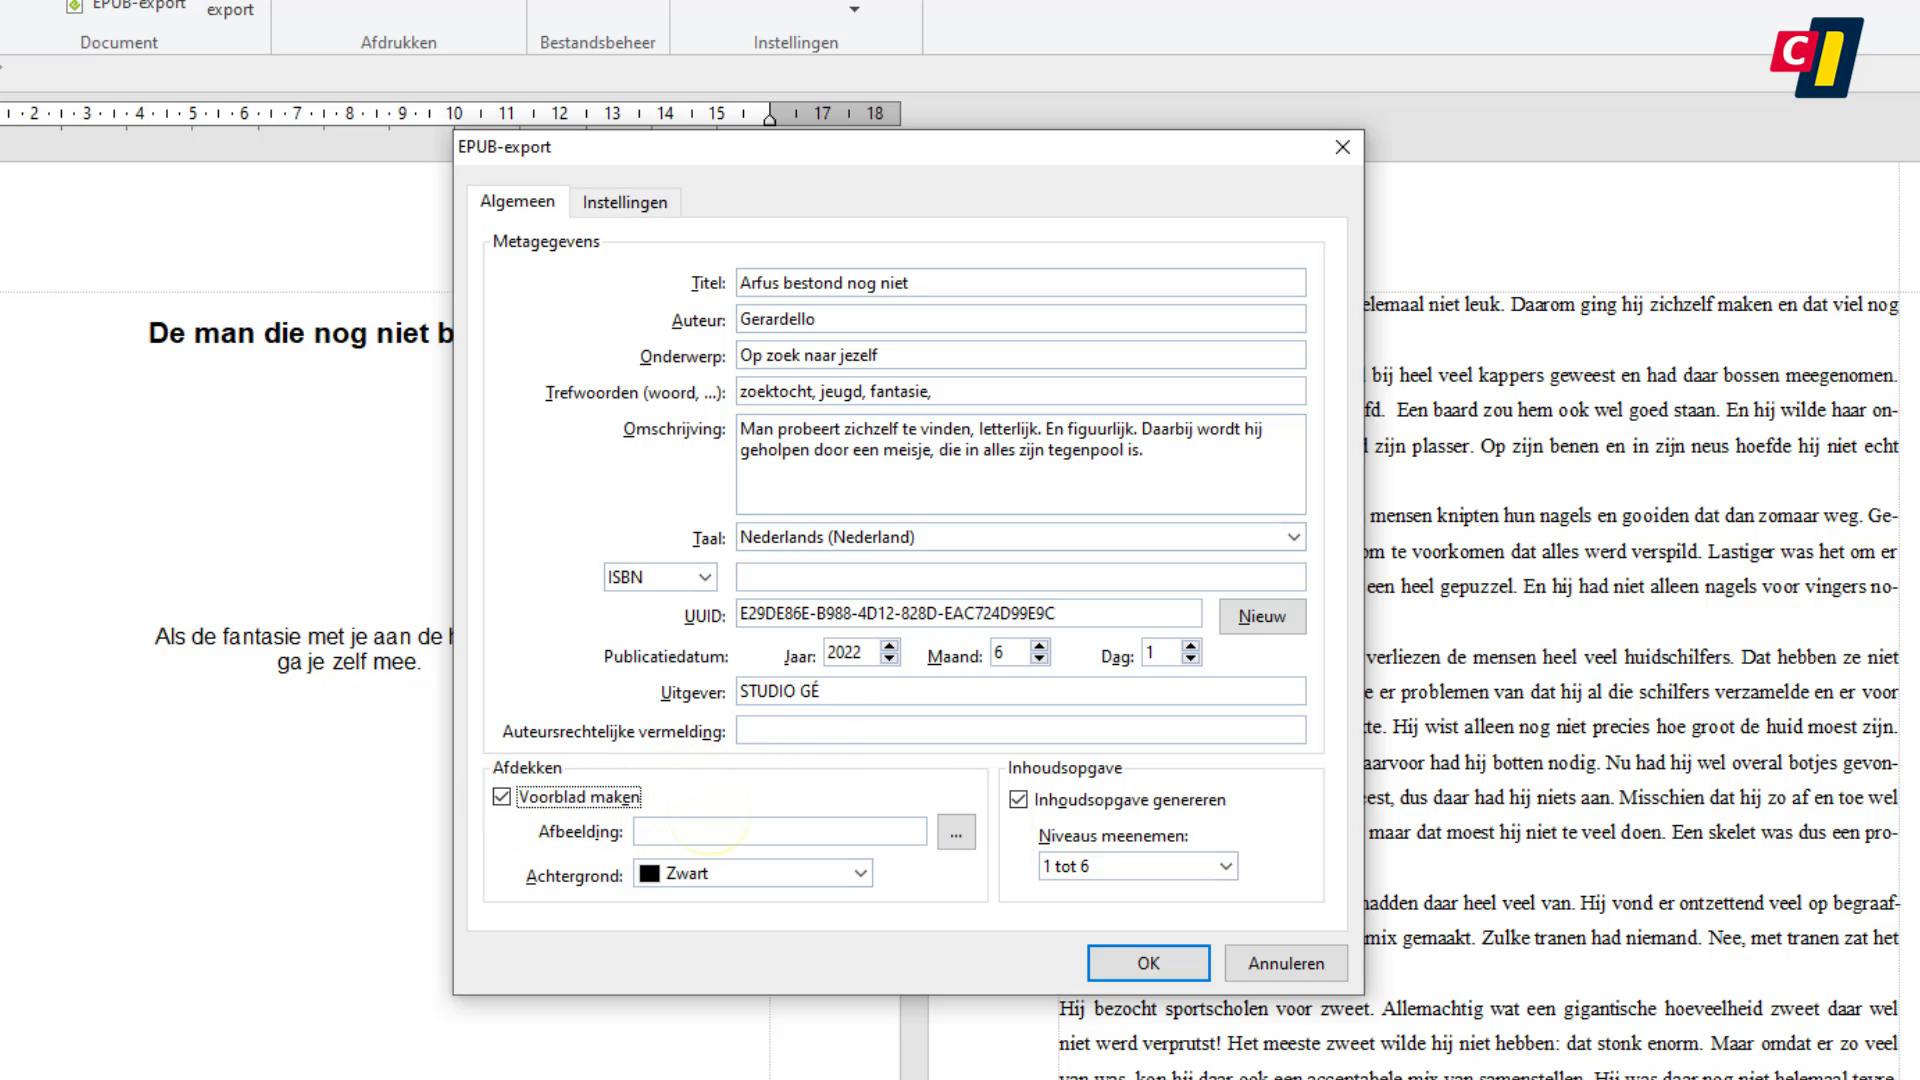1920x1080 pixels.
Task: Expand the Instellingen ribbon dropdown arrow
Action: click(x=855, y=9)
